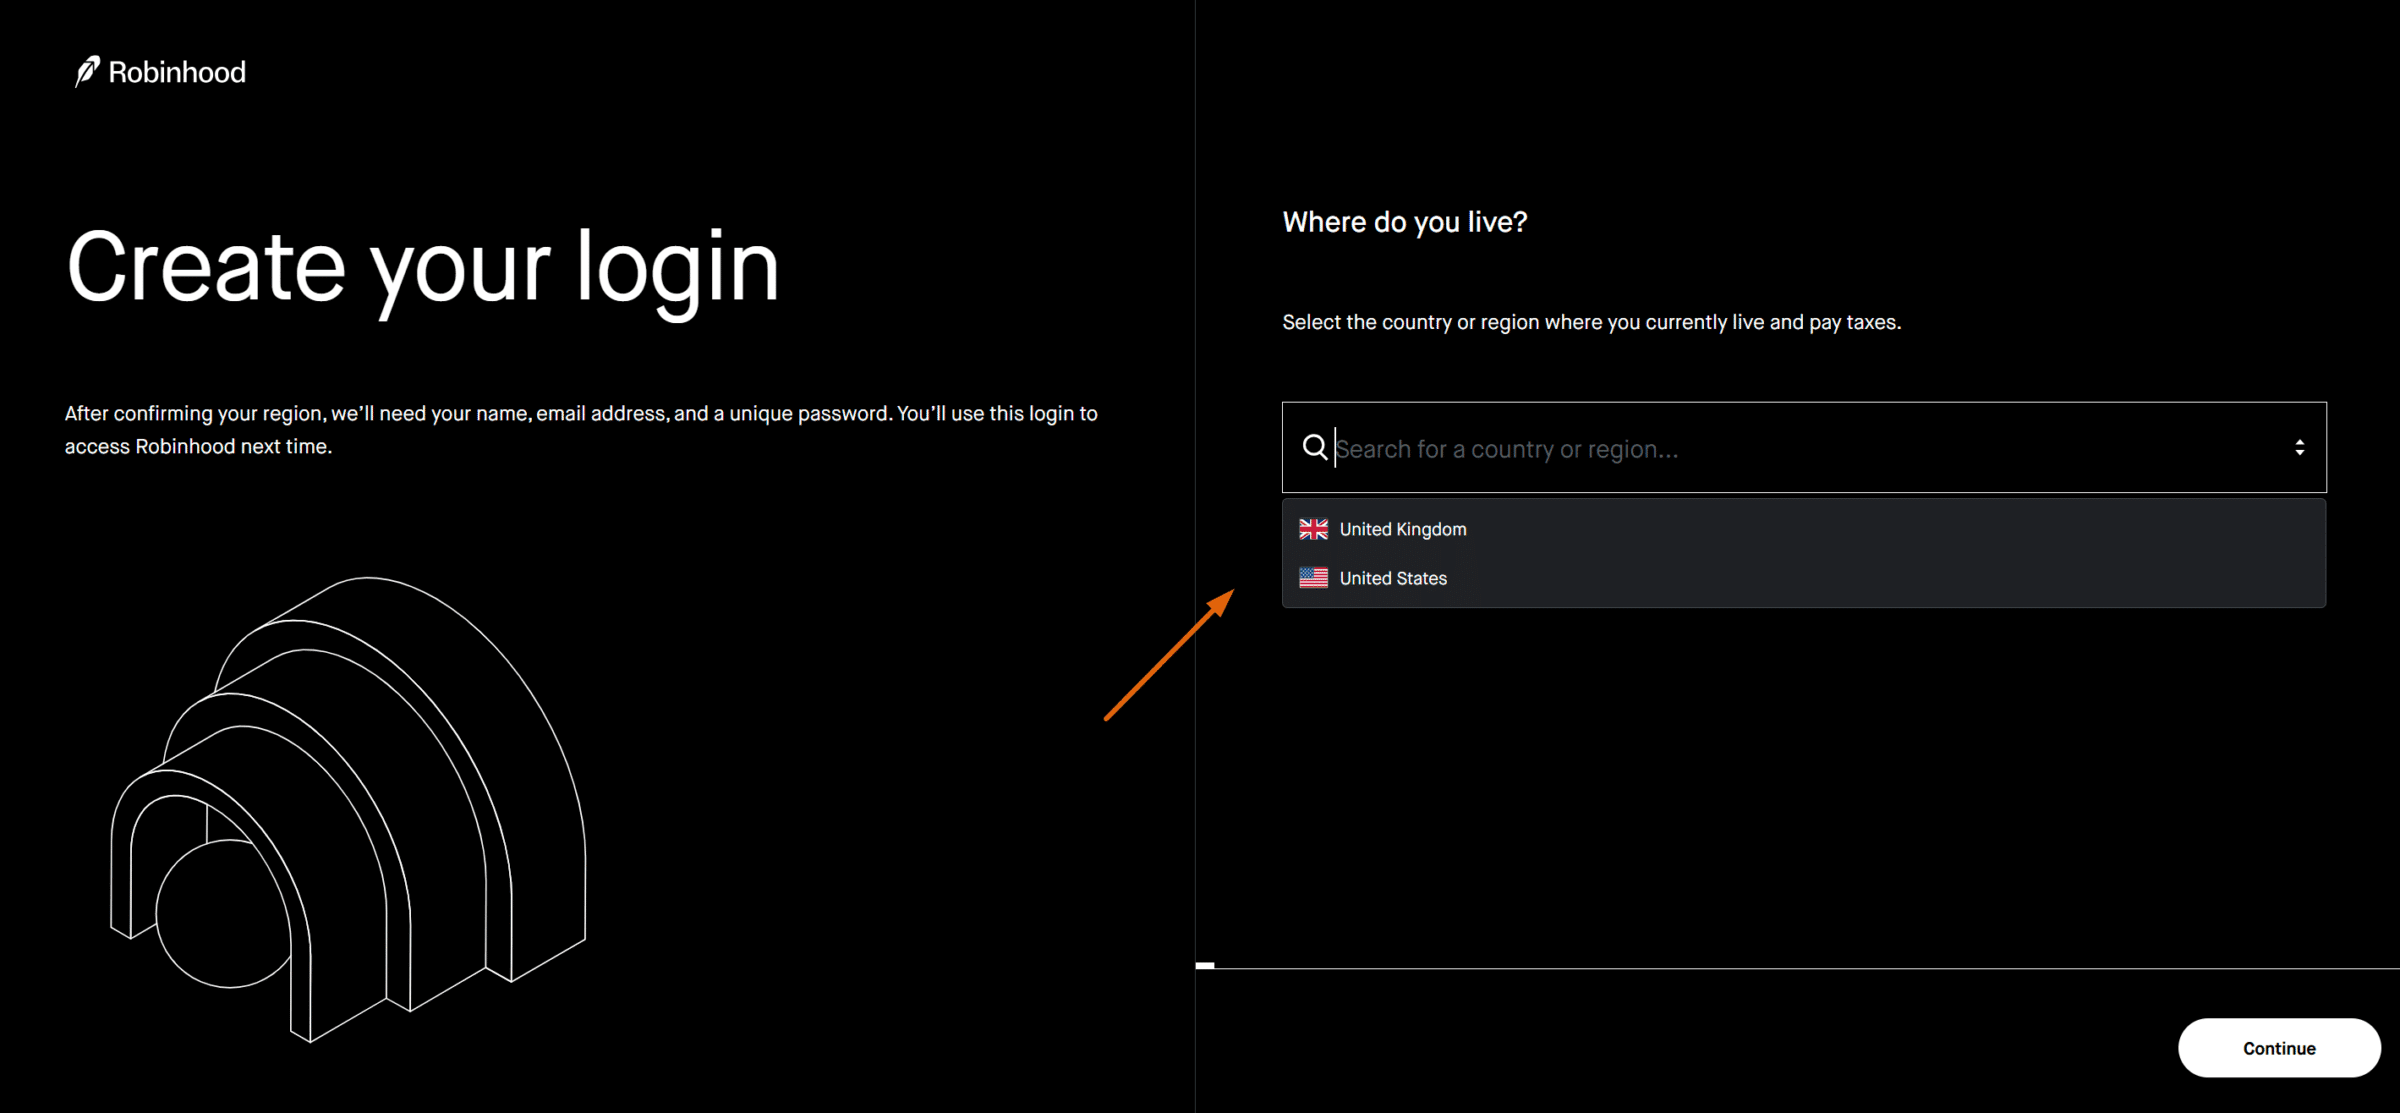Image resolution: width=2400 pixels, height=1113 pixels.
Task: Toggle the country list up-down arrows
Action: pos(2299,447)
